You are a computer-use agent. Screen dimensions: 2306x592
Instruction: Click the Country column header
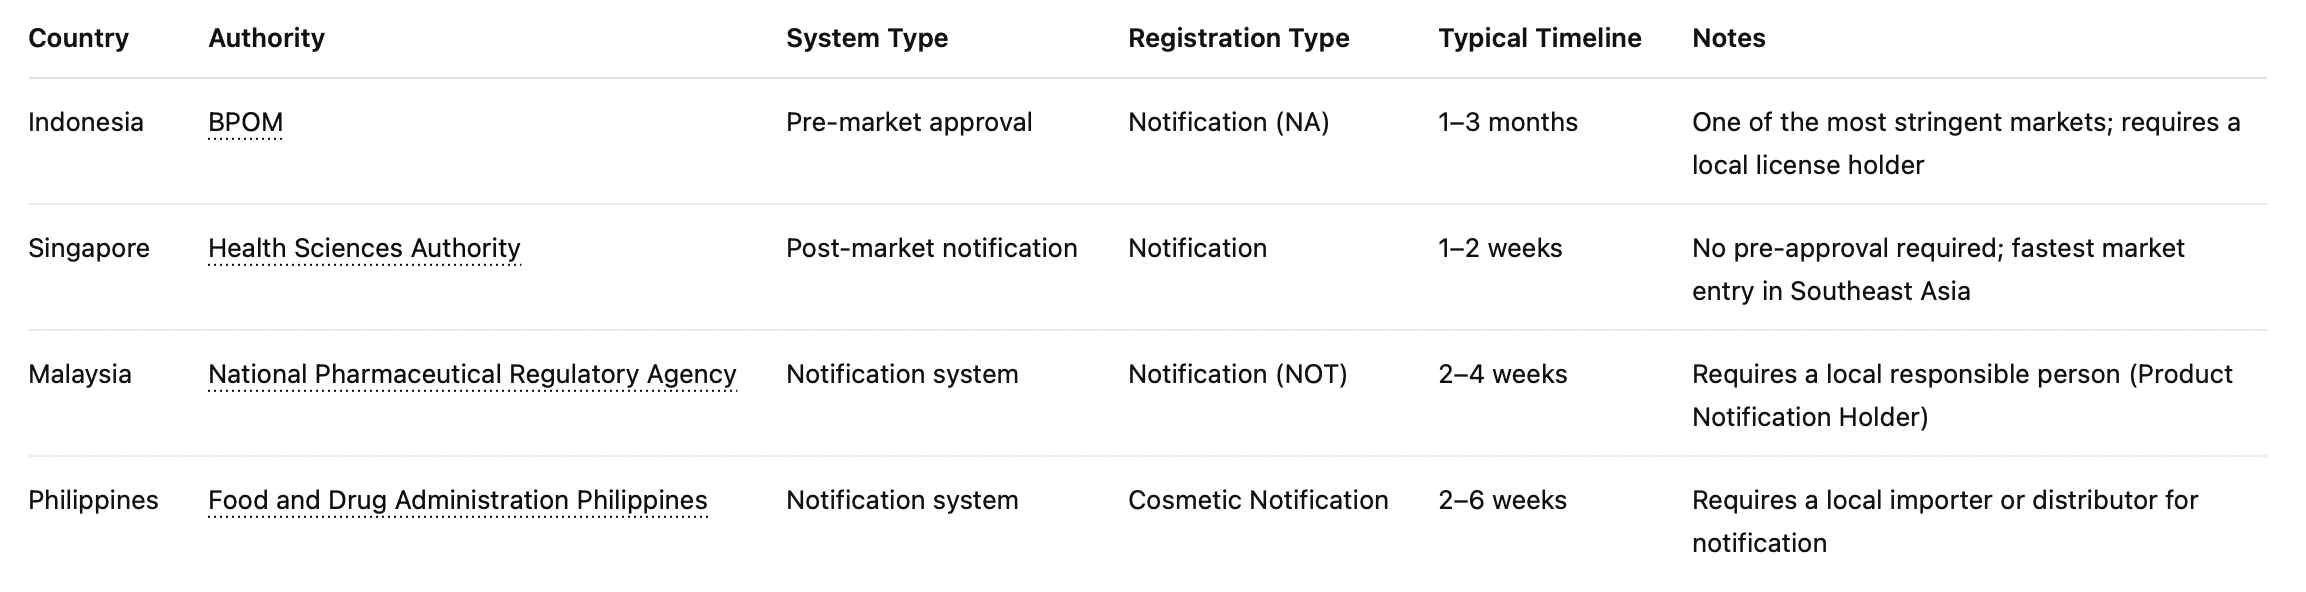tap(78, 38)
